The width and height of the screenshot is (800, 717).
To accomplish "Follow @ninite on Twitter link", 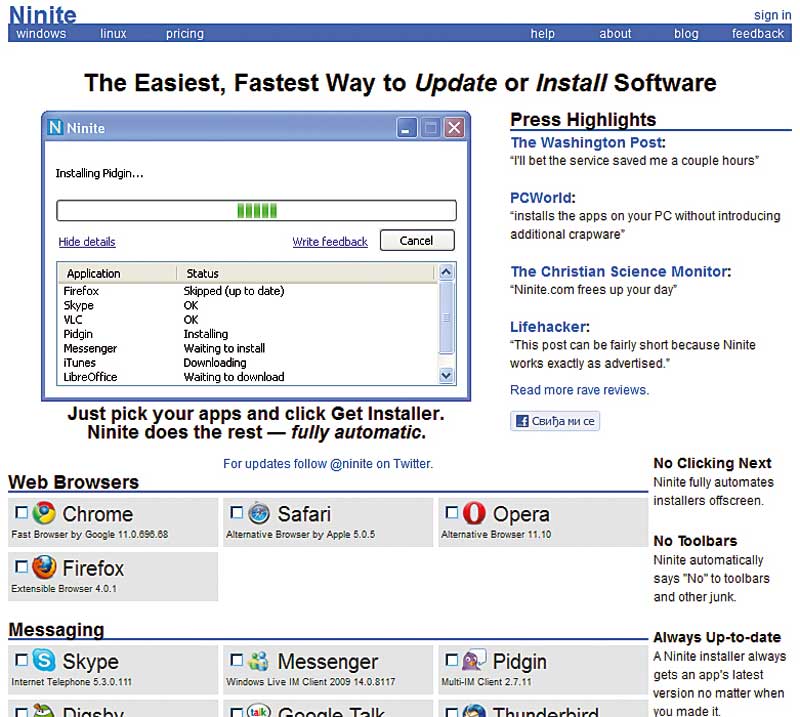I will [328, 463].
